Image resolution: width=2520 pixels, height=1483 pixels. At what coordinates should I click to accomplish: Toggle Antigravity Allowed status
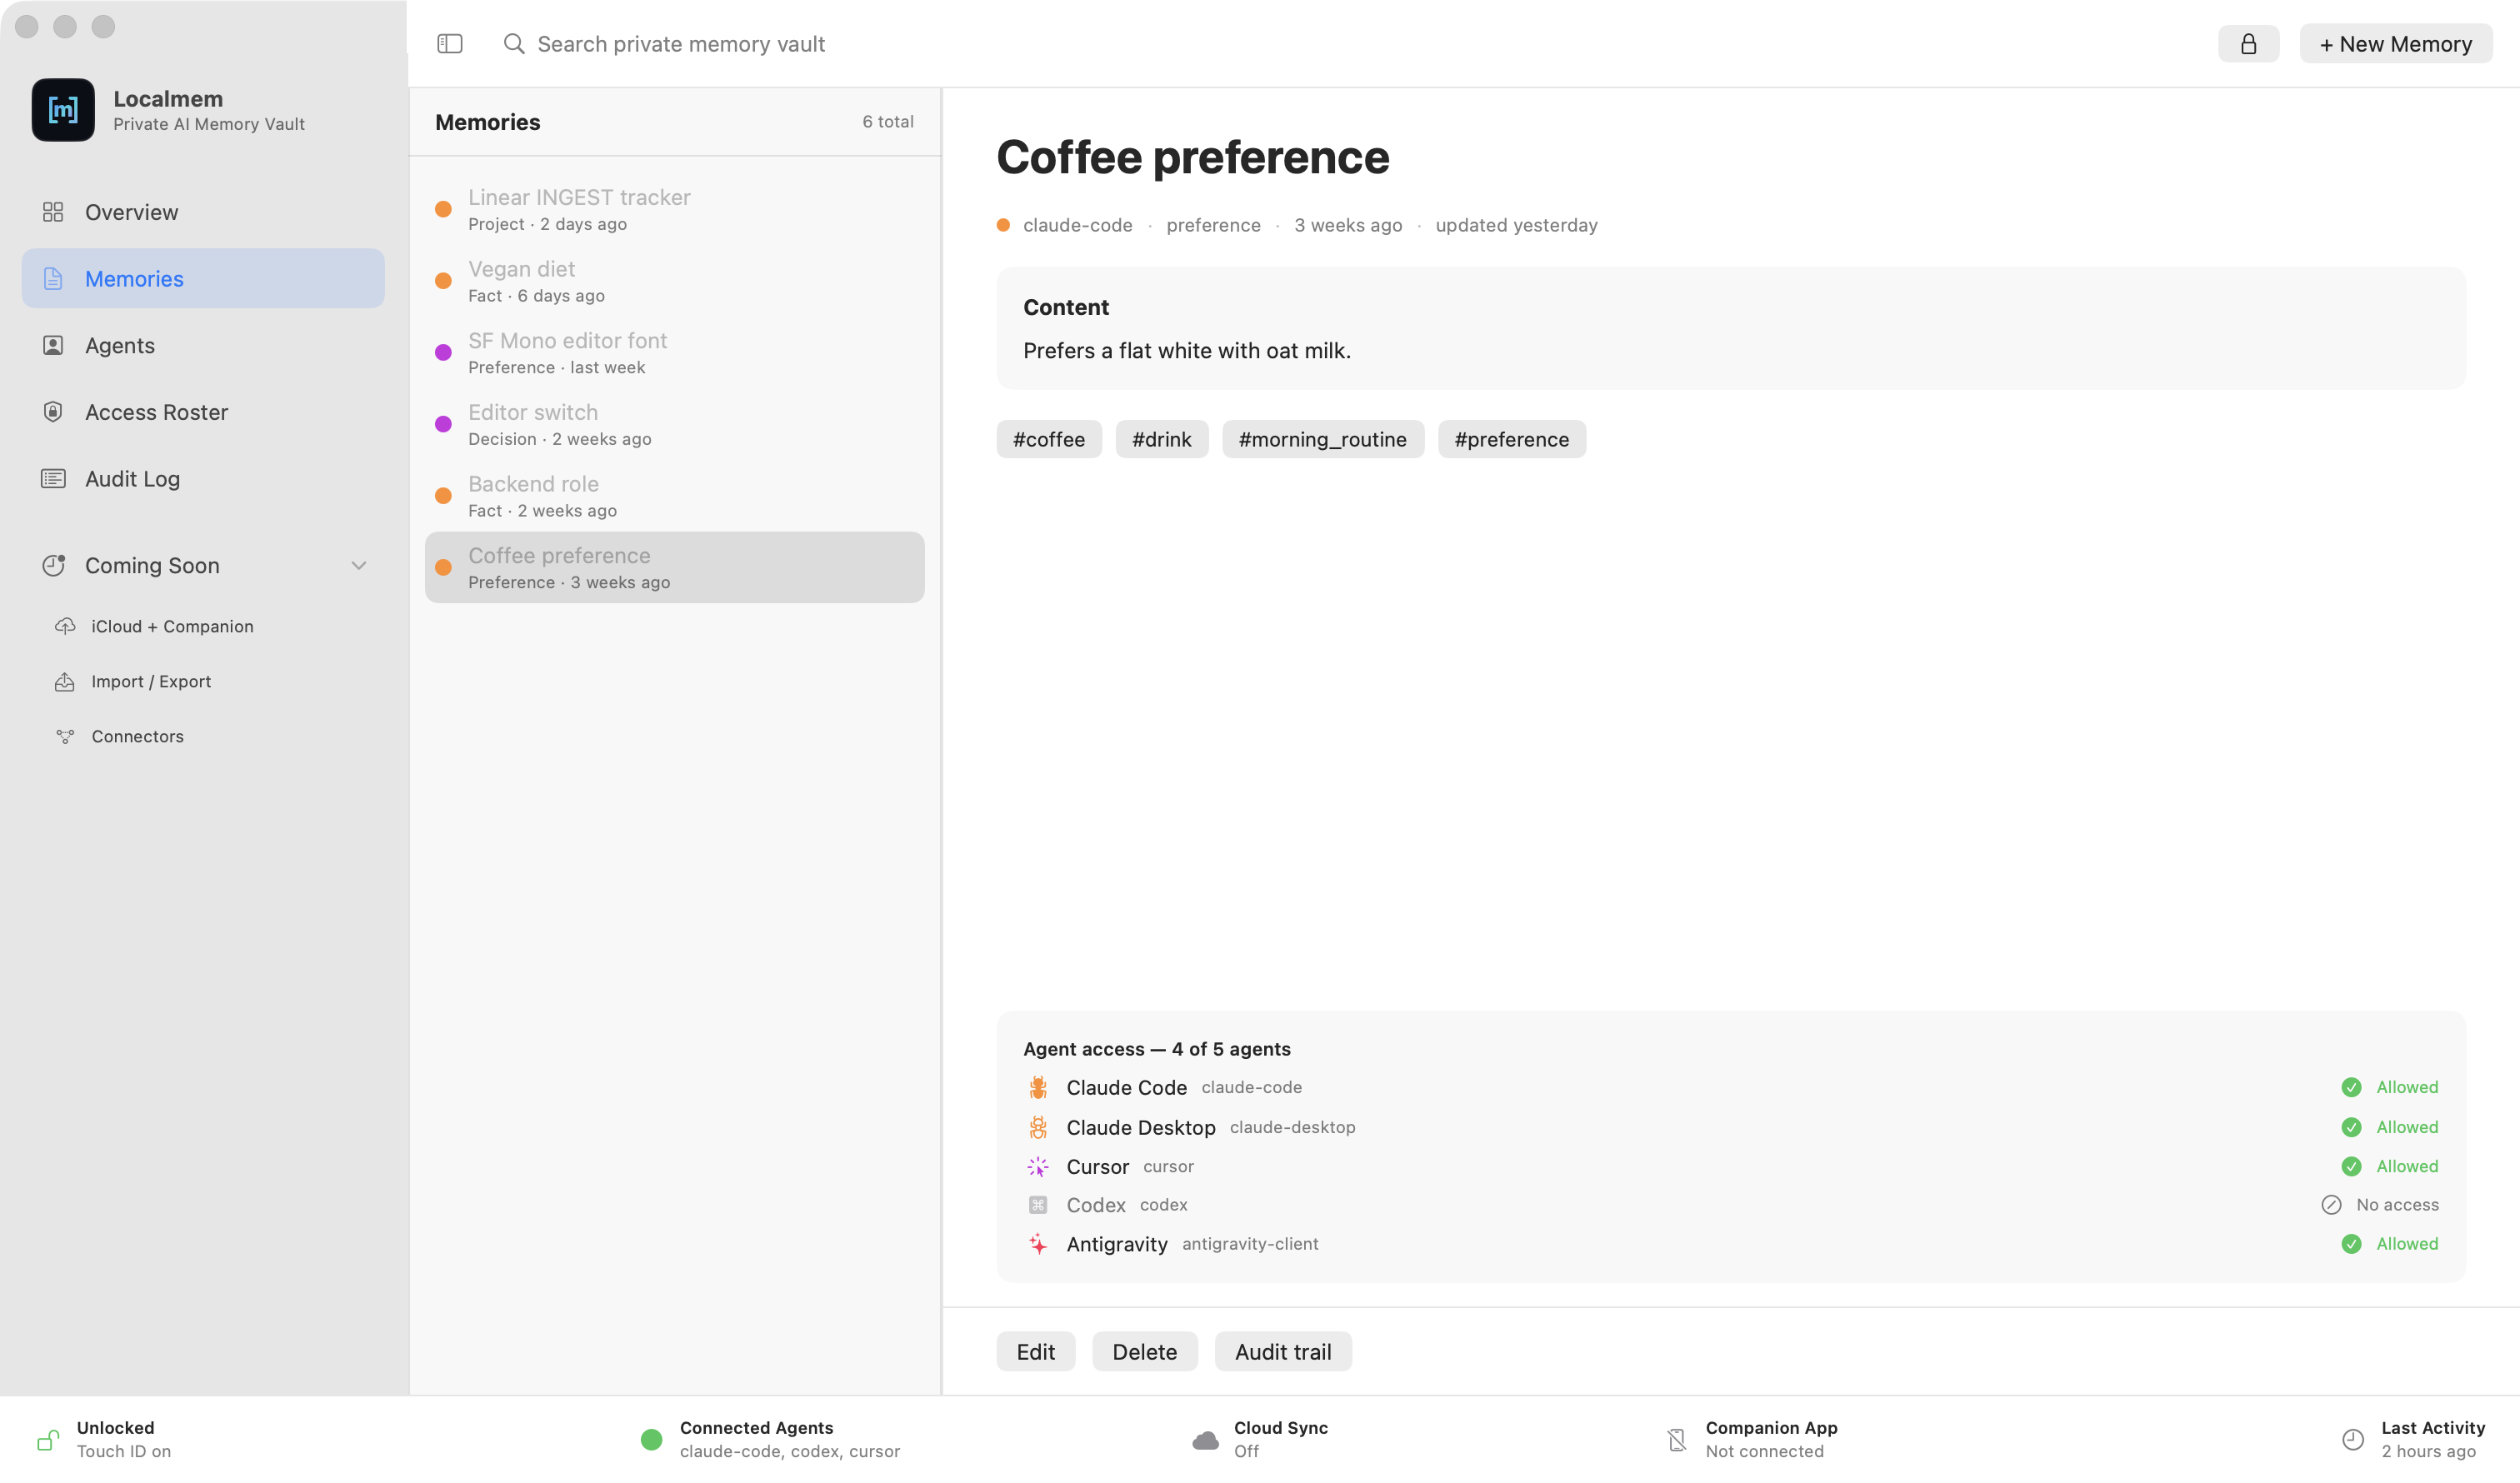click(x=2390, y=1244)
